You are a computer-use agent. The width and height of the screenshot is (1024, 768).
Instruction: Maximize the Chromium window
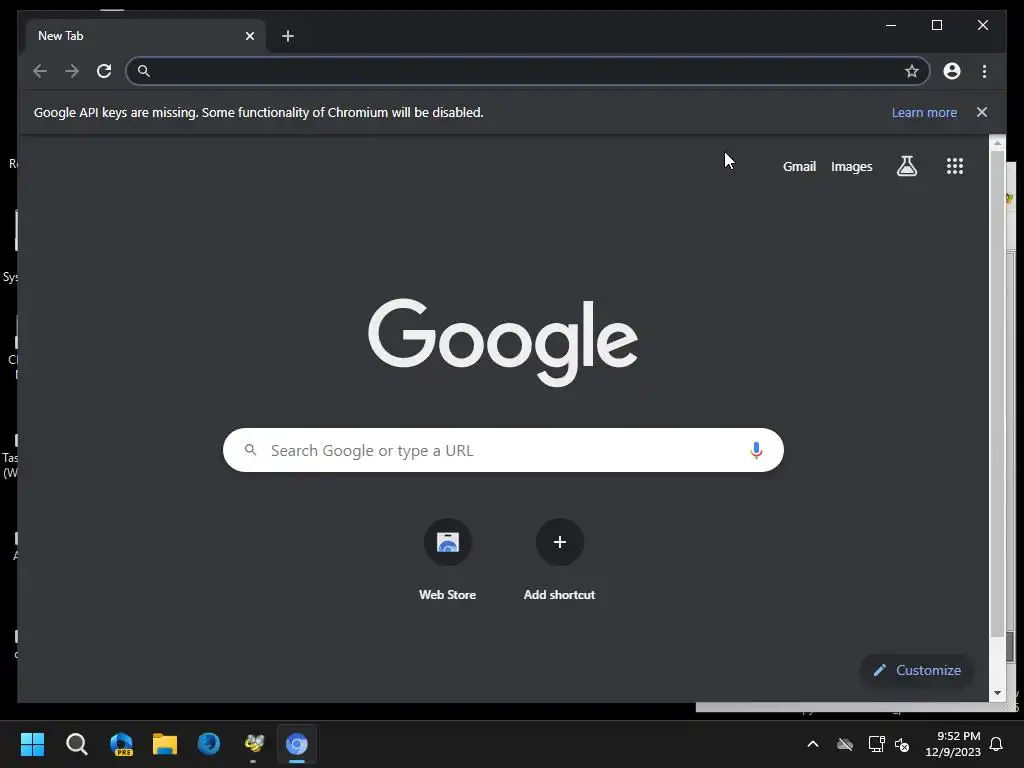pyautogui.click(x=936, y=25)
